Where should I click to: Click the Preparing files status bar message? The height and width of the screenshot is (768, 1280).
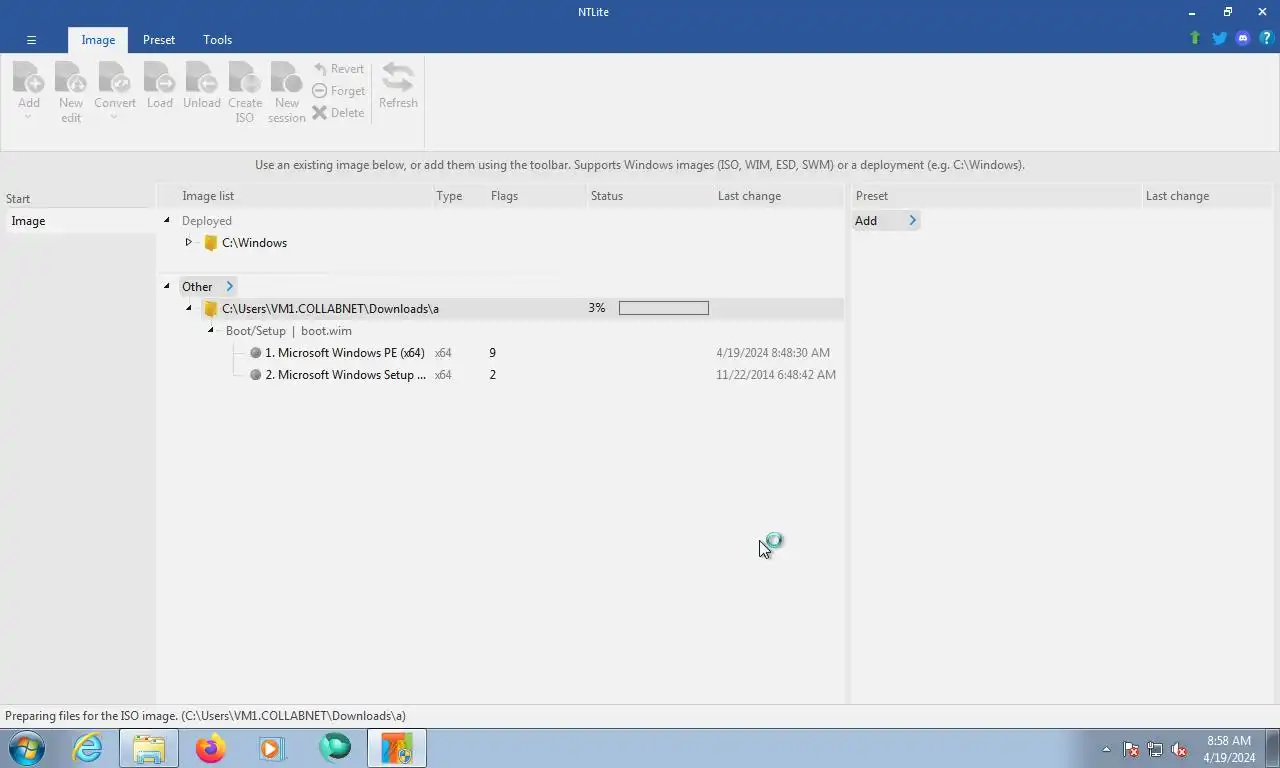pyautogui.click(x=205, y=716)
